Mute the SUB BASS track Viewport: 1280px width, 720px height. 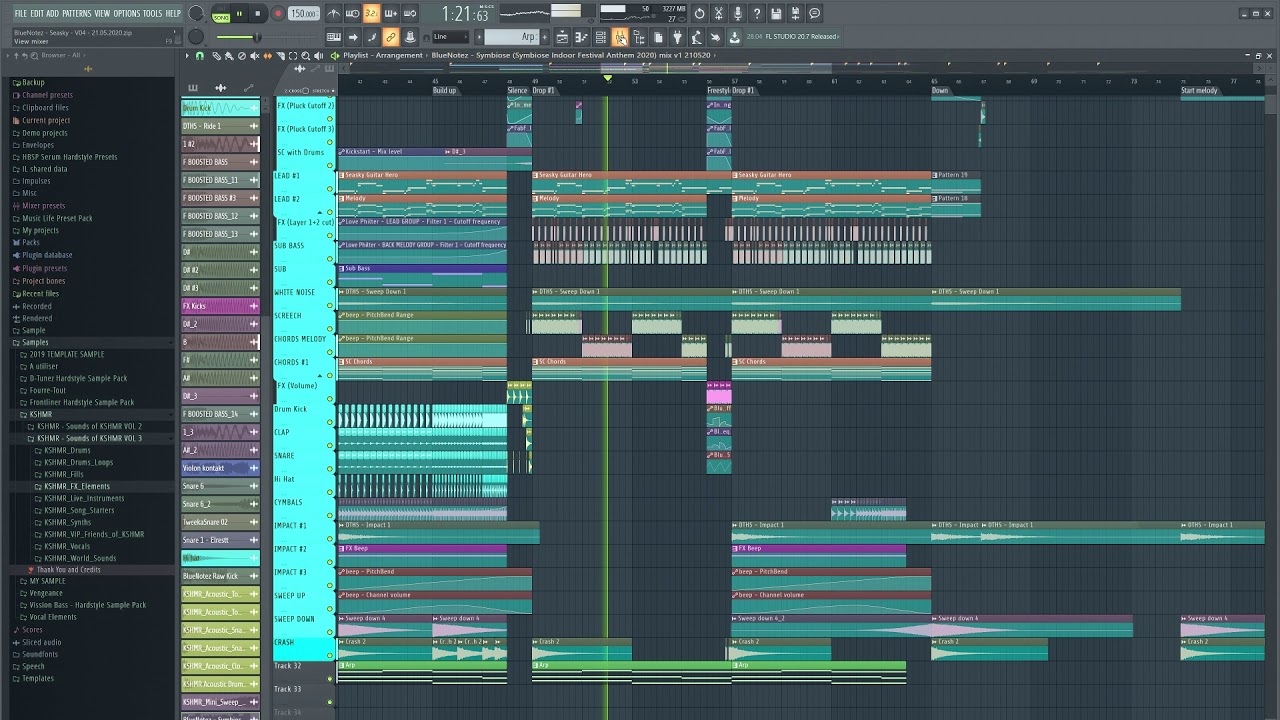point(330,258)
